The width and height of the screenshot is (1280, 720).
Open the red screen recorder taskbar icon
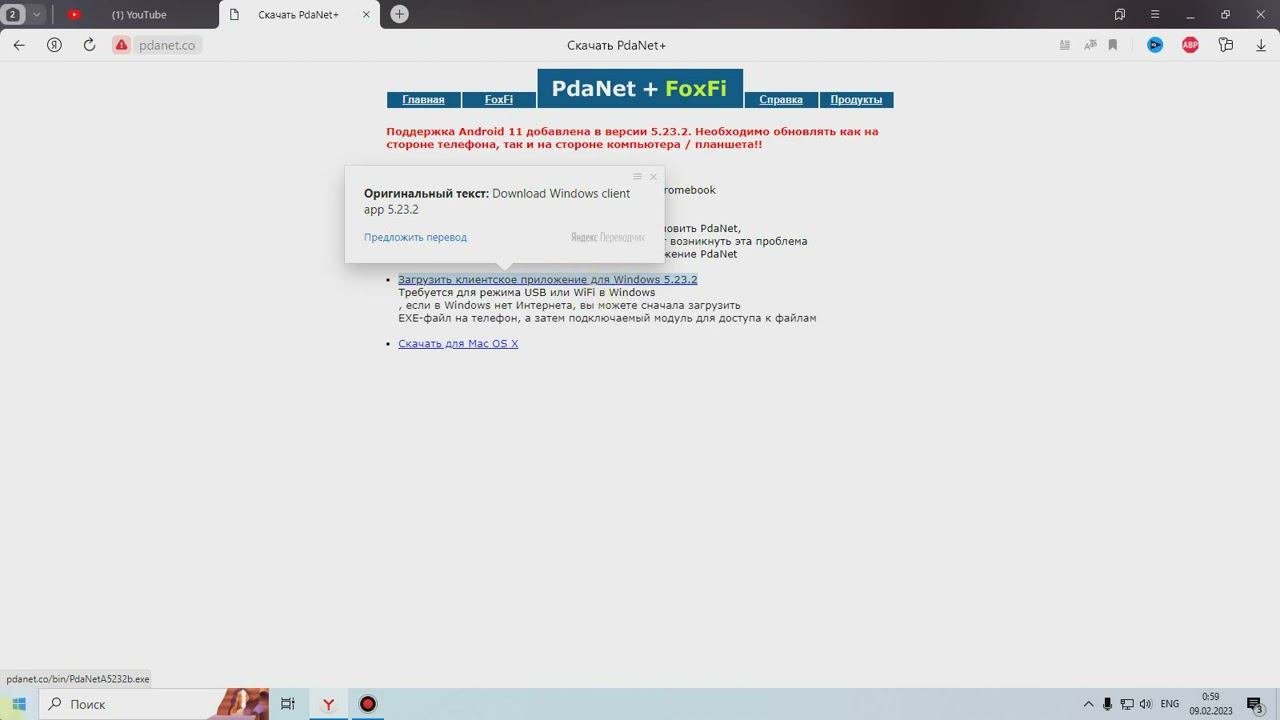368,704
